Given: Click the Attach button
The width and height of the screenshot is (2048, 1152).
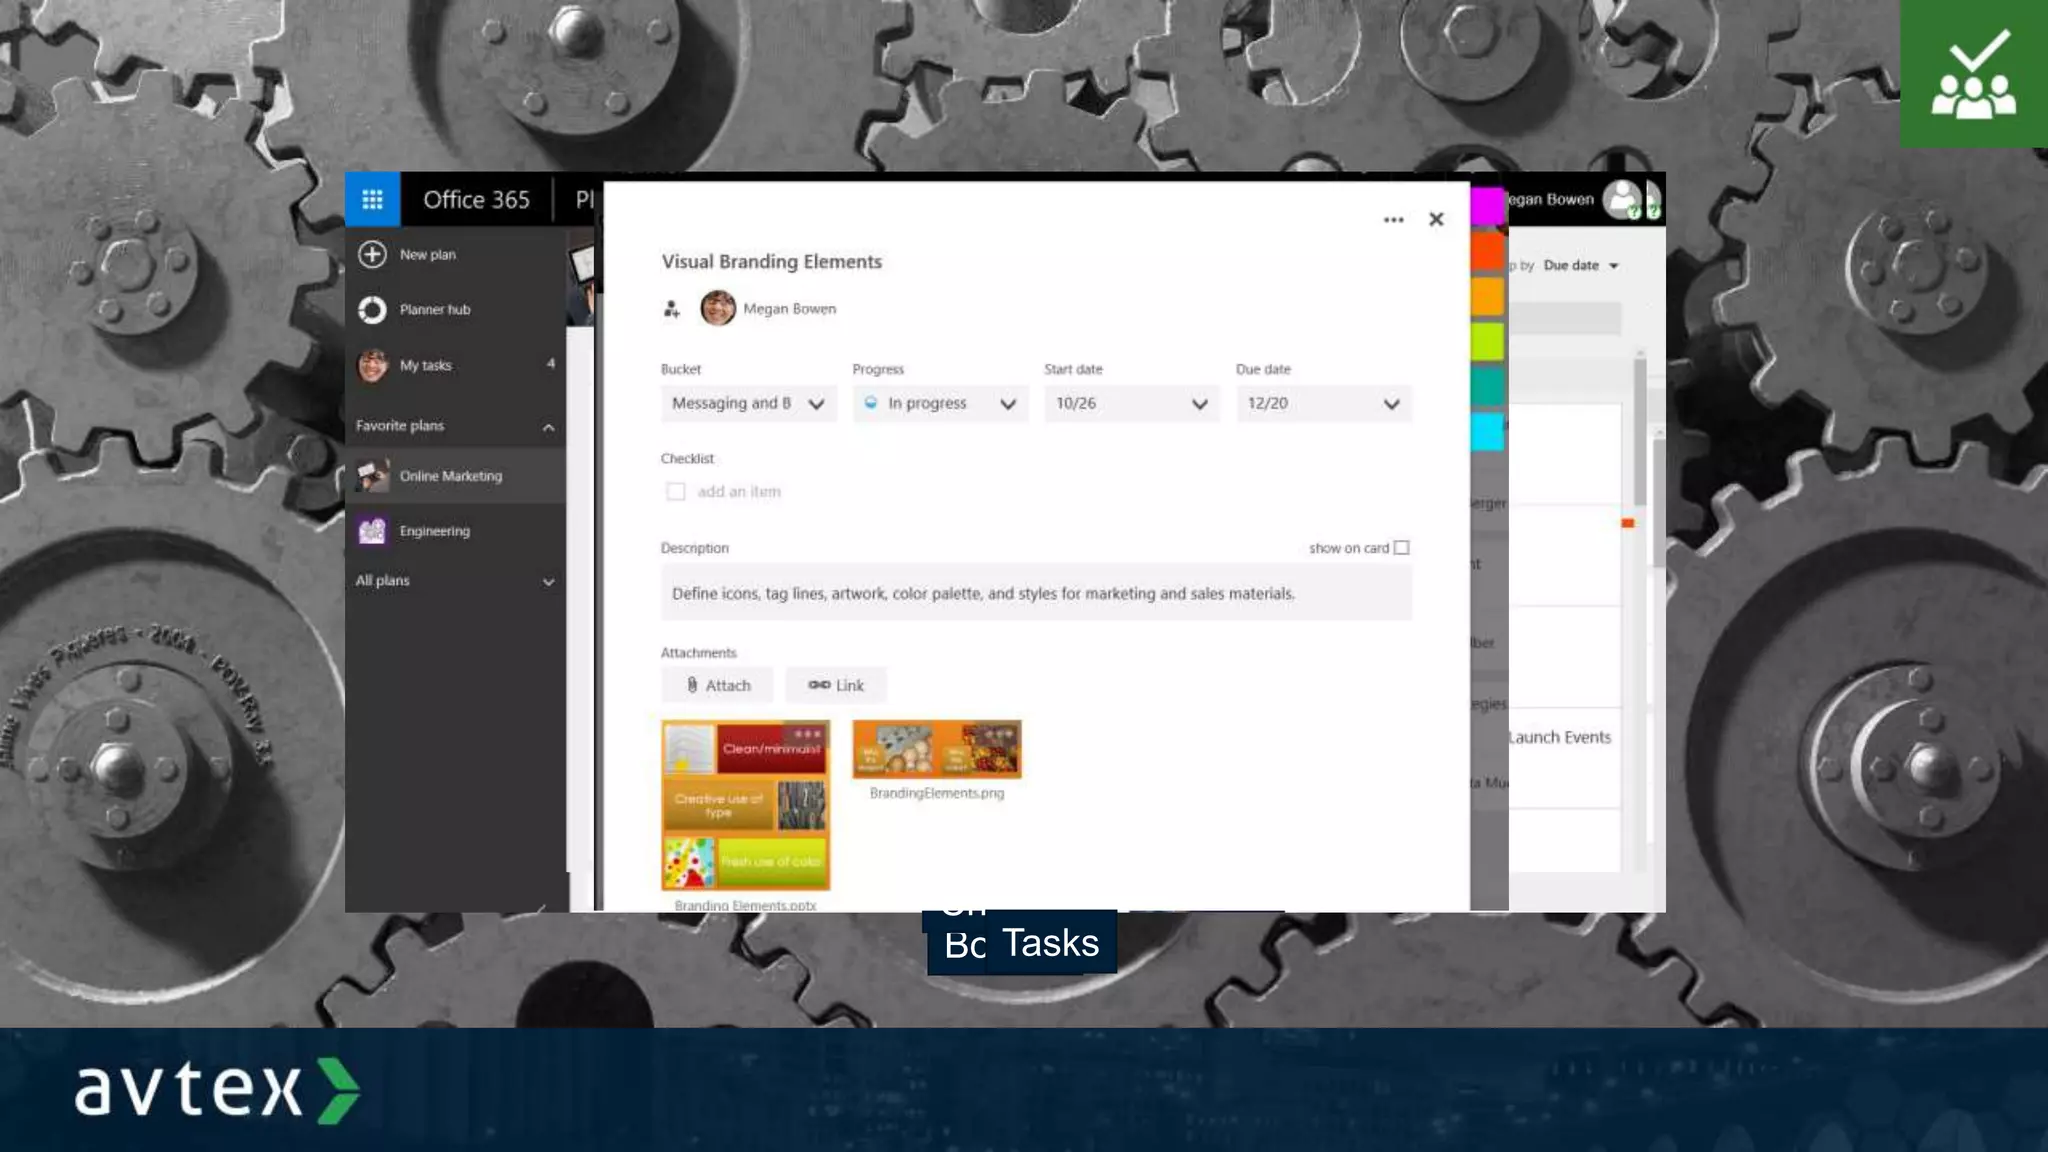Looking at the screenshot, I should point(718,686).
